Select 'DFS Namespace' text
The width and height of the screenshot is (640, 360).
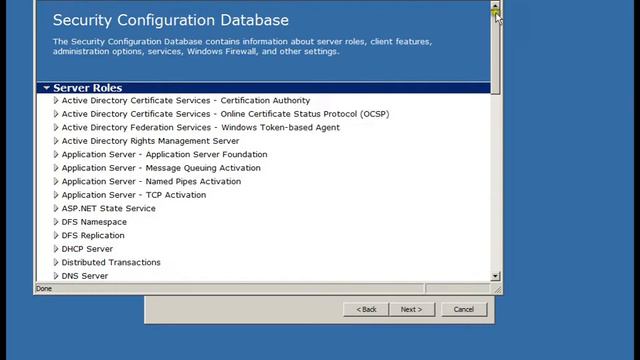click(x=94, y=222)
